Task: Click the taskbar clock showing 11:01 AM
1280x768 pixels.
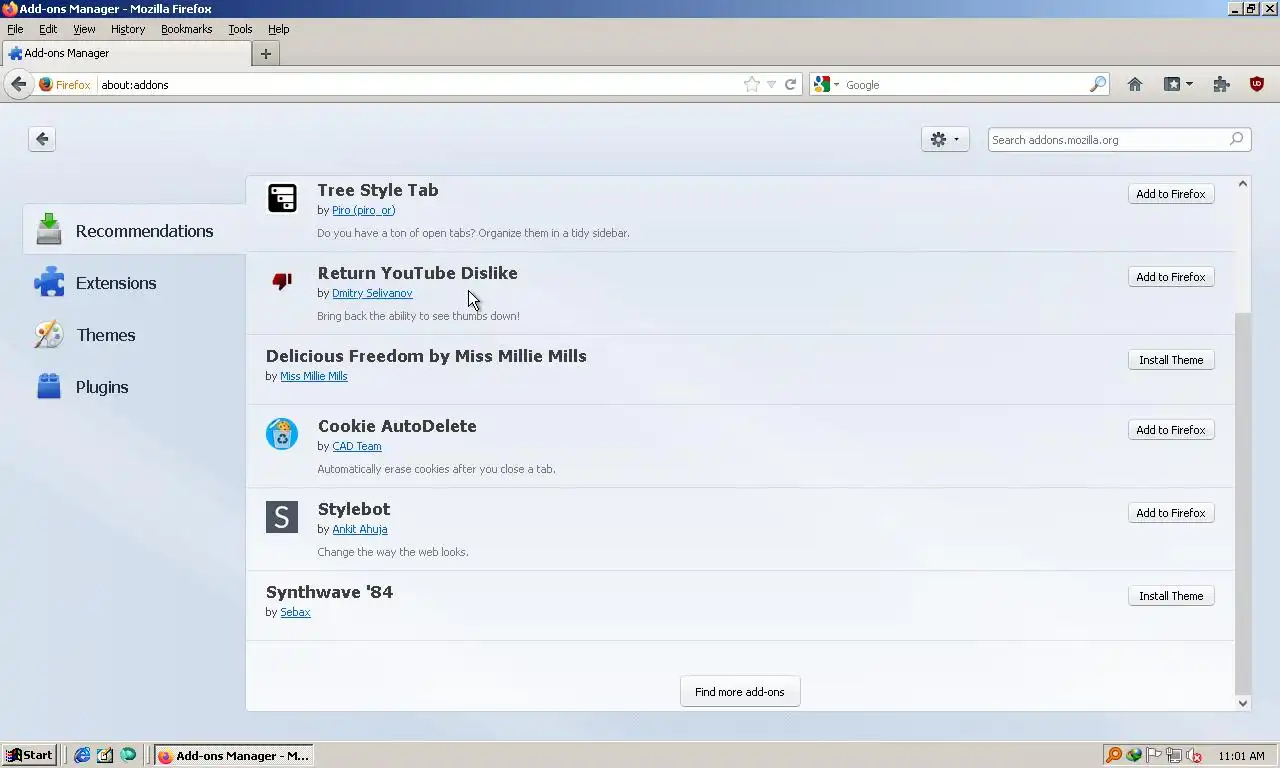Action: pos(1242,756)
